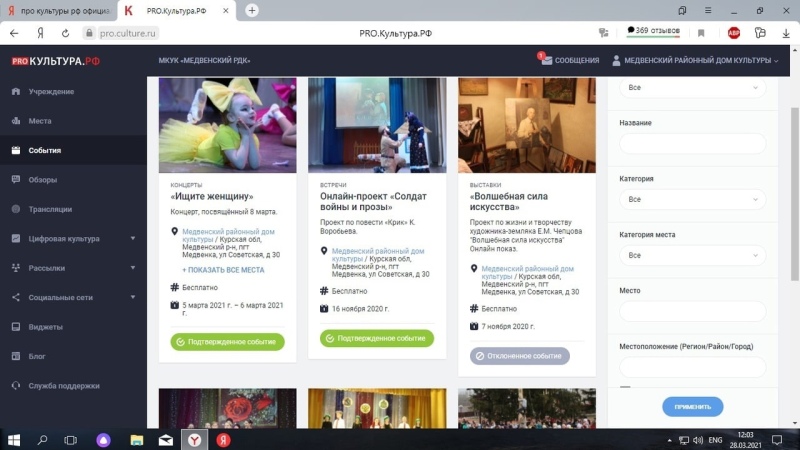Open Медвенский районный дом культуры account menu
The height and width of the screenshot is (450, 800).
pos(695,60)
